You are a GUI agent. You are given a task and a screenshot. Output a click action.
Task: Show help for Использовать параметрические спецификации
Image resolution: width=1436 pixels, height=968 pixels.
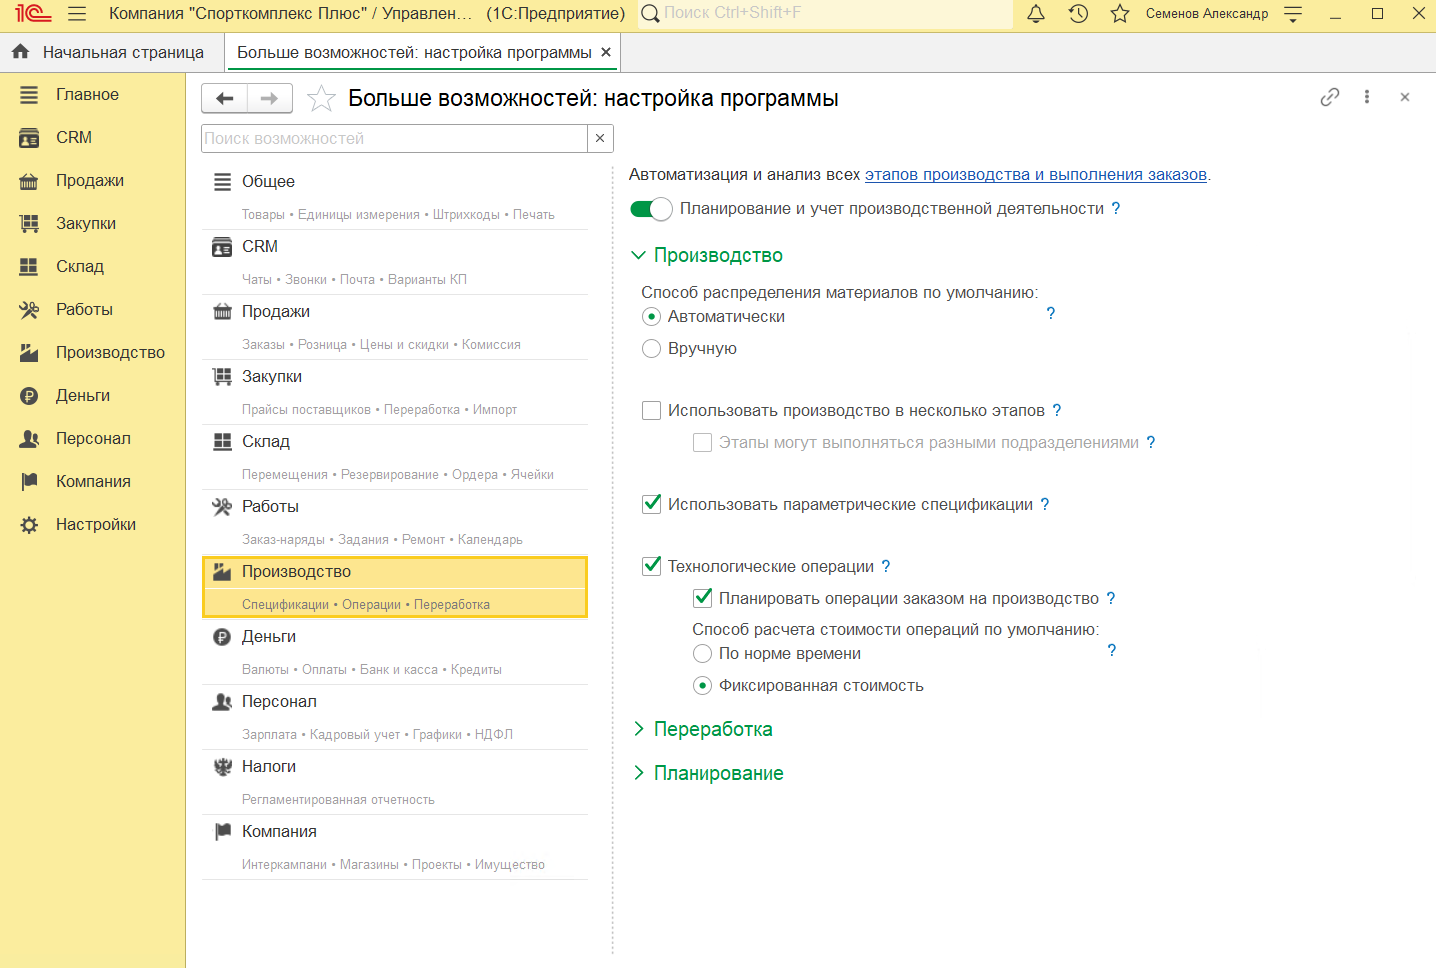point(1045,504)
